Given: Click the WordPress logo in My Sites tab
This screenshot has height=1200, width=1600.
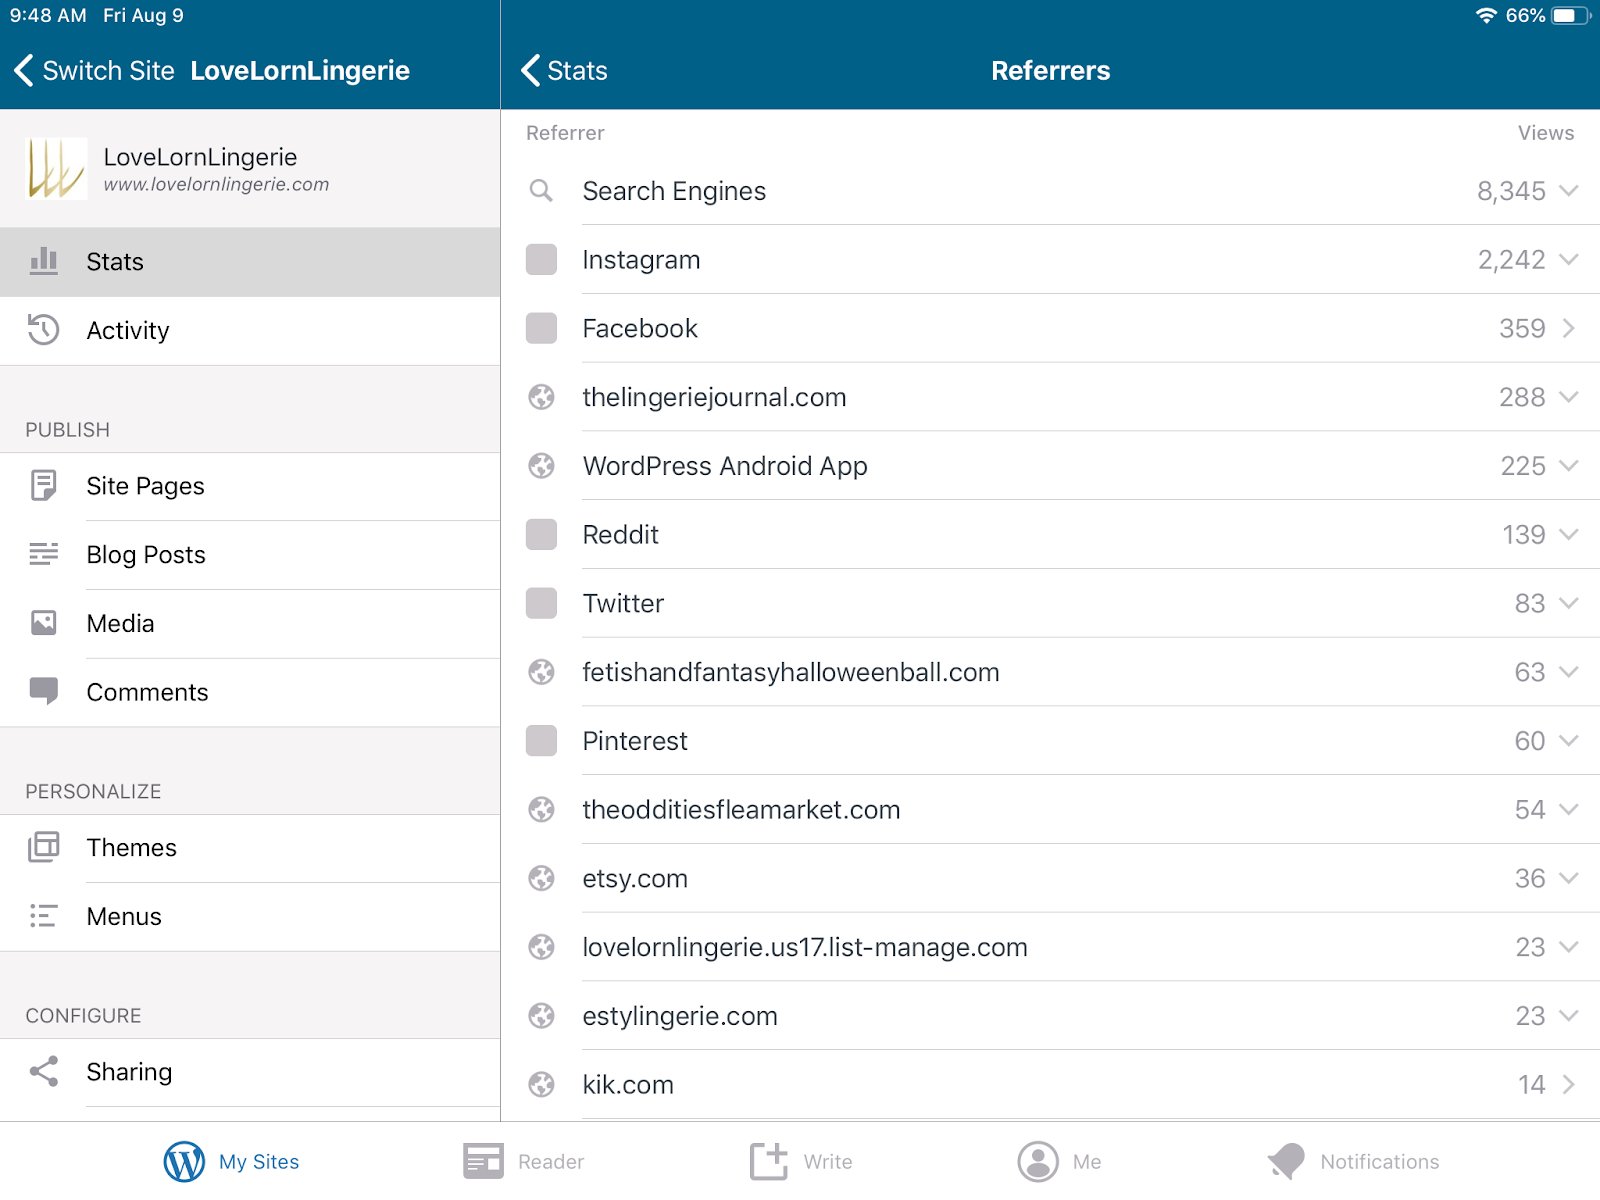Looking at the screenshot, I should [184, 1161].
